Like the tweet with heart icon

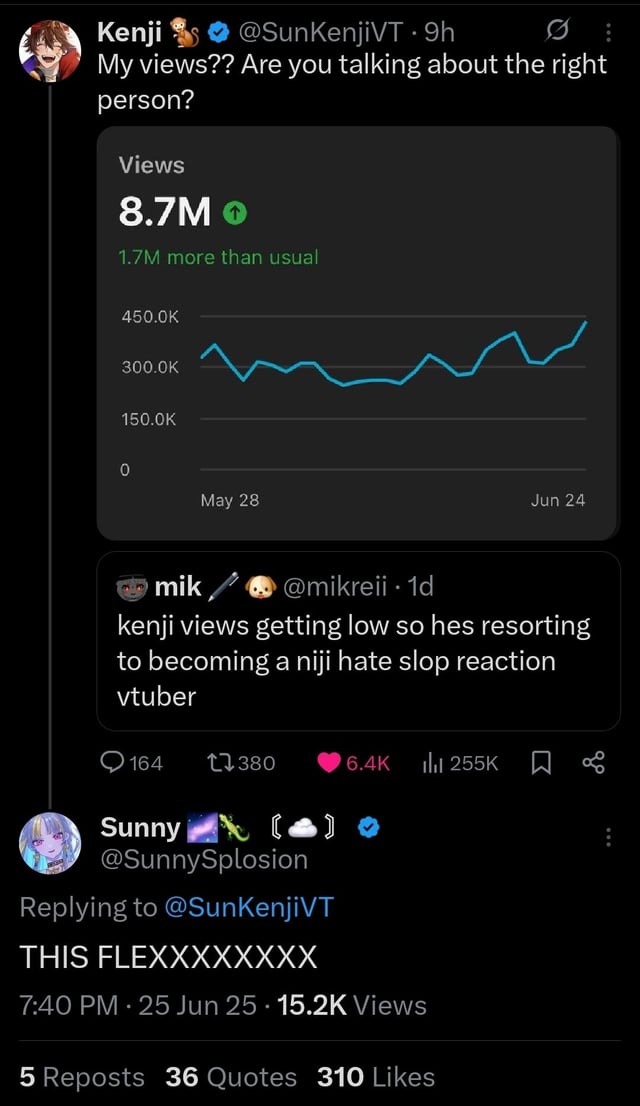tap(328, 763)
